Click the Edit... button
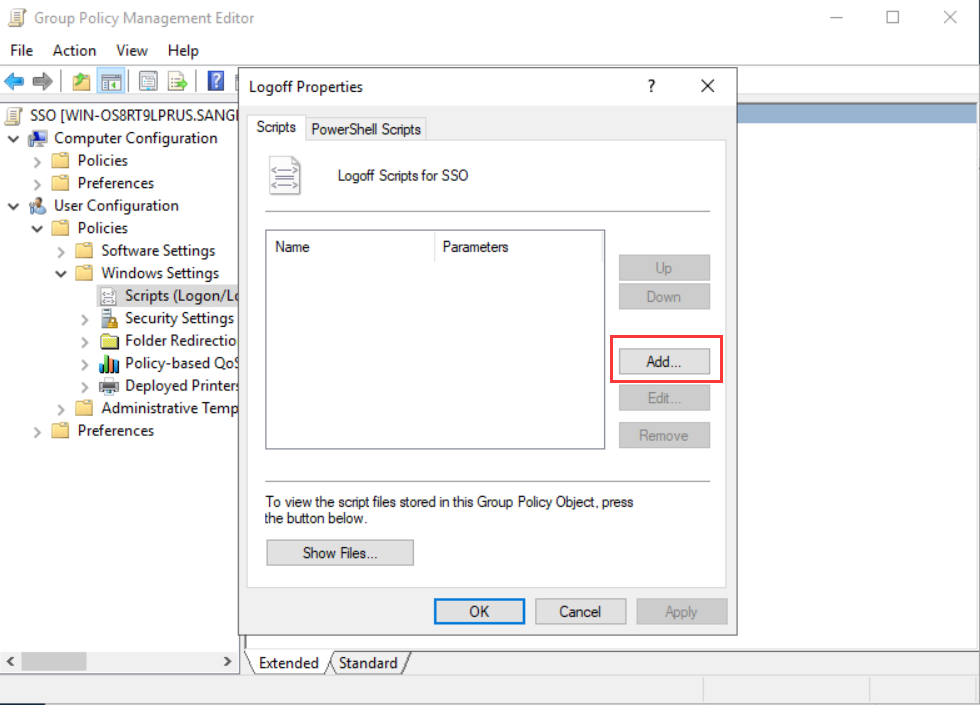The image size is (980, 705). pyautogui.click(x=664, y=398)
